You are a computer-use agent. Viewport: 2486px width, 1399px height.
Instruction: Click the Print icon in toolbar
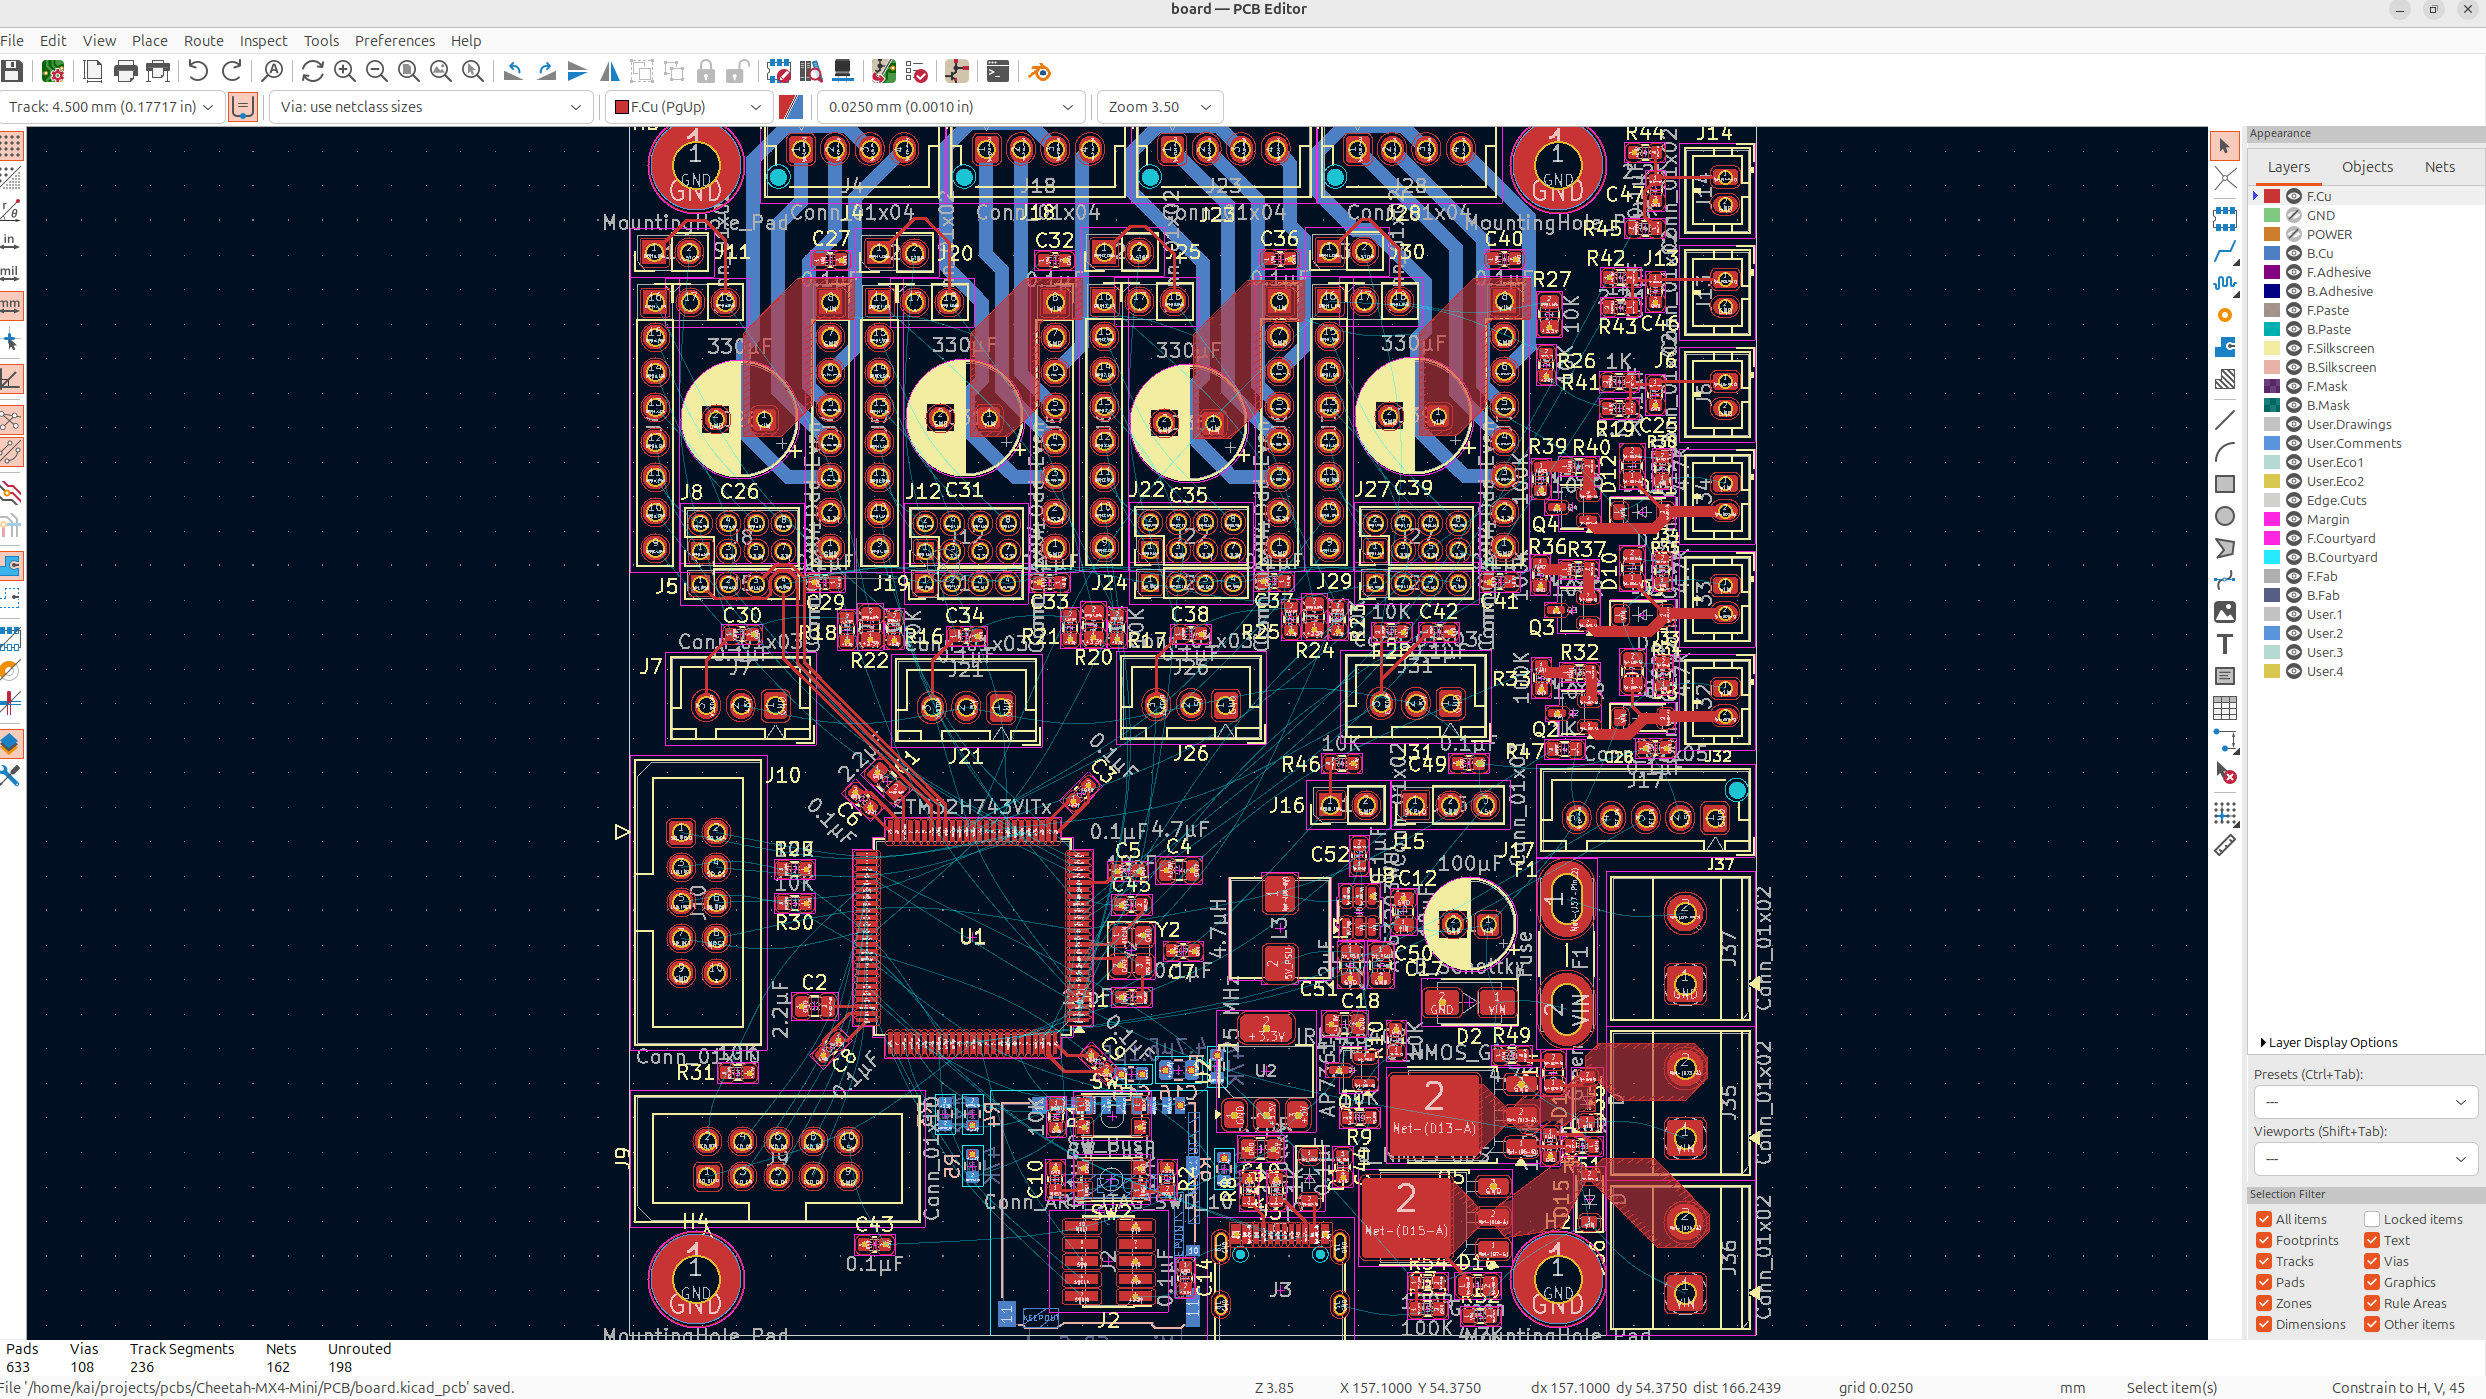tap(125, 71)
